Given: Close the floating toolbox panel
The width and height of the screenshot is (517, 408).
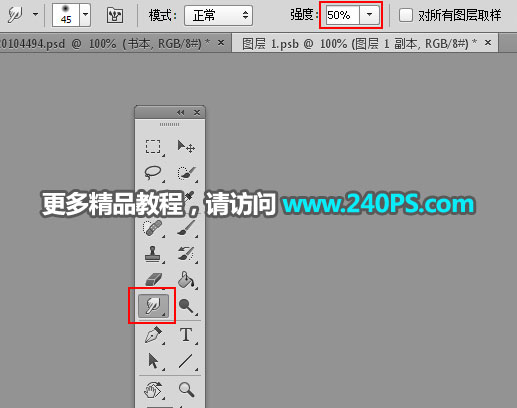Looking at the screenshot, I should (197, 112).
